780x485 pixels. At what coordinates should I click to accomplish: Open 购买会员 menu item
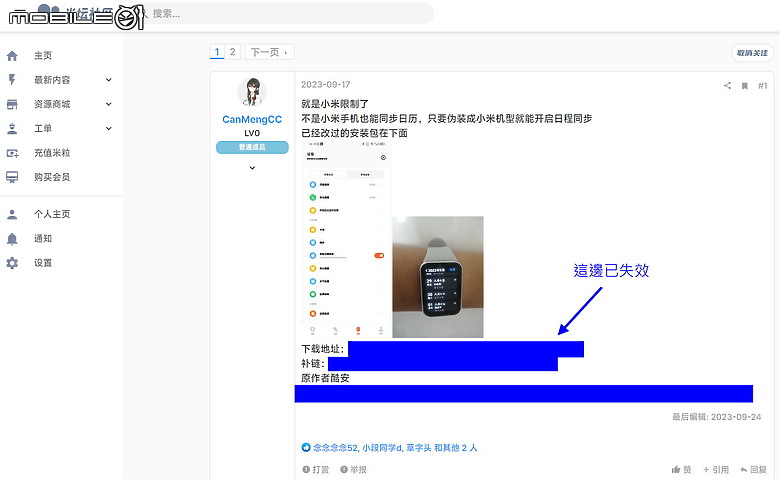pos(52,177)
